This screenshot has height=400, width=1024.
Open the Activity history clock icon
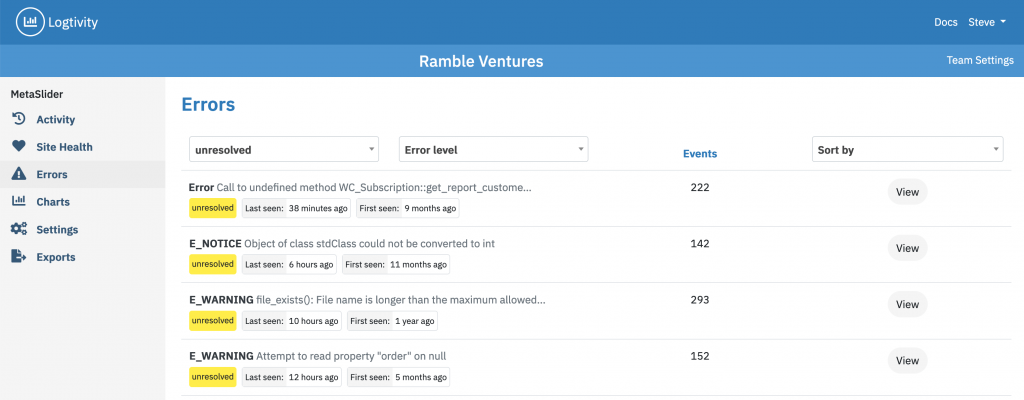(x=19, y=119)
